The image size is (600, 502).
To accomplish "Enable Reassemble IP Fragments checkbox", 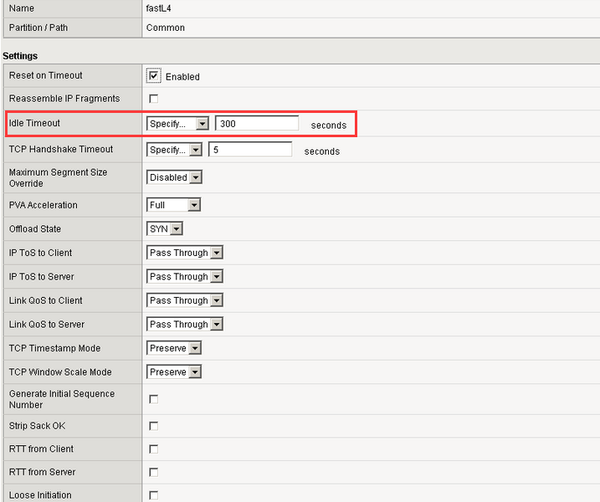I will pyautogui.click(x=154, y=98).
